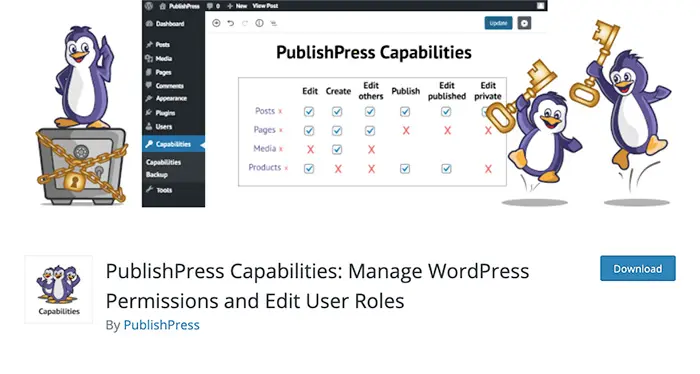Open the PublishPress author link
This screenshot has height=374, width=700.
coord(161,325)
